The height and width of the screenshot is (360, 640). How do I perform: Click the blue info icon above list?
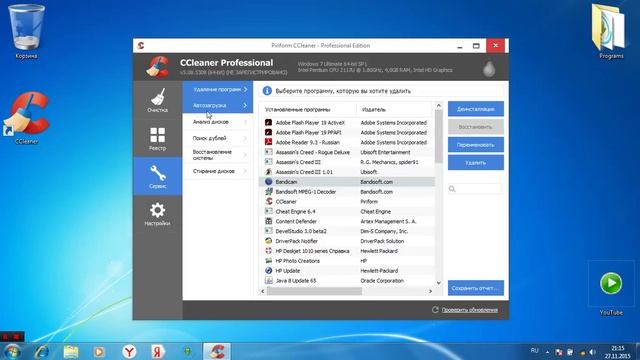[267, 91]
